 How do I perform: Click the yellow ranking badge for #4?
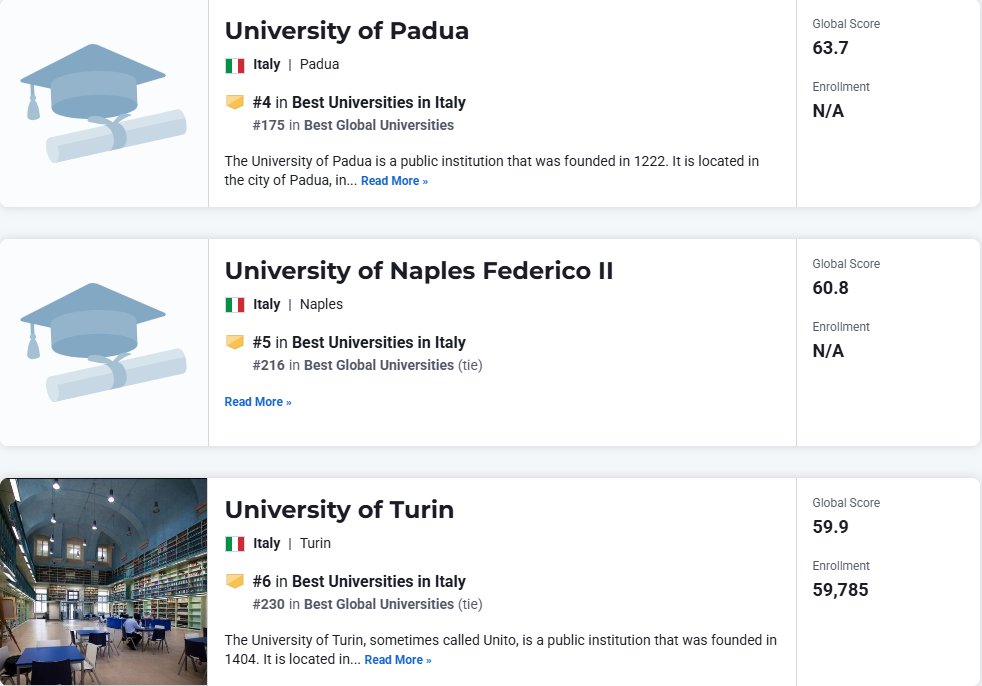point(235,102)
